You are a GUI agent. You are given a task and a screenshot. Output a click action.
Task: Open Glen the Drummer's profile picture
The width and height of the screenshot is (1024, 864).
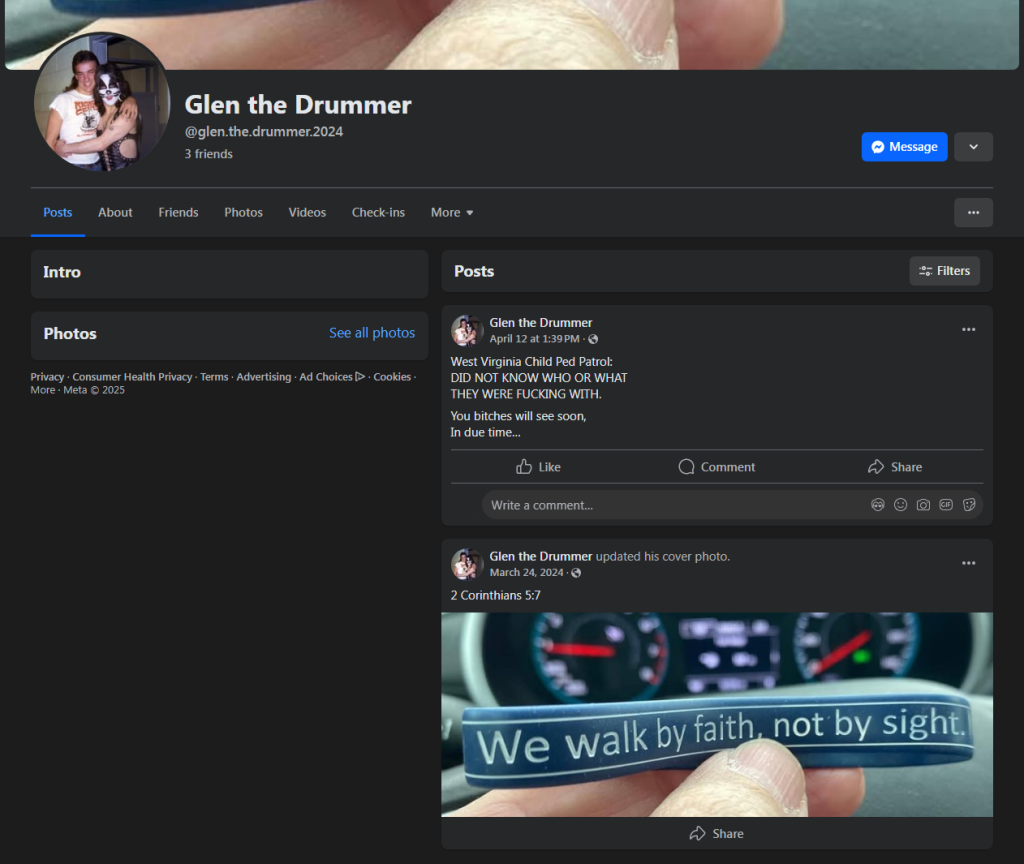102,101
